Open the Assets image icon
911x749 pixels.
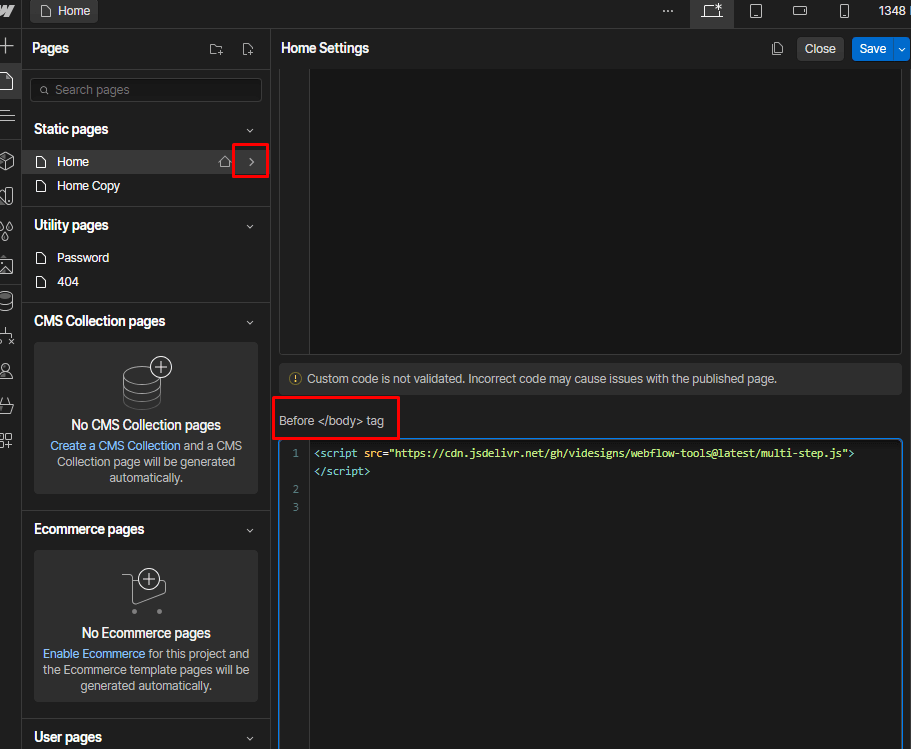click(6, 266)
